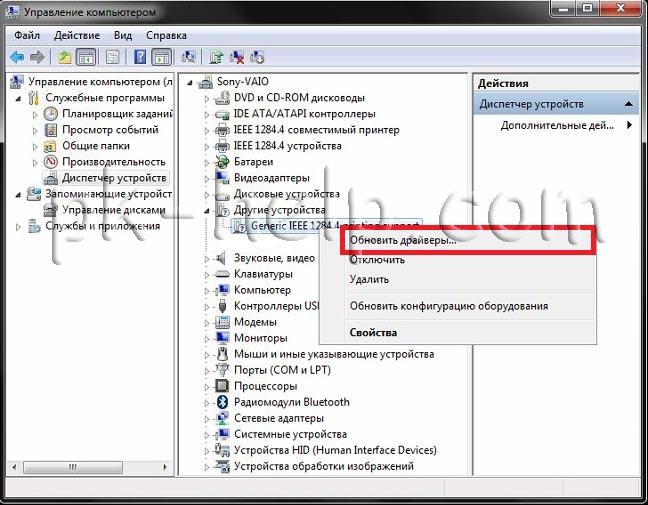This screenshot has height=505, width=648.
Task: Expand the Сетевые адаптеры category arrow
Action: (208, 418)
